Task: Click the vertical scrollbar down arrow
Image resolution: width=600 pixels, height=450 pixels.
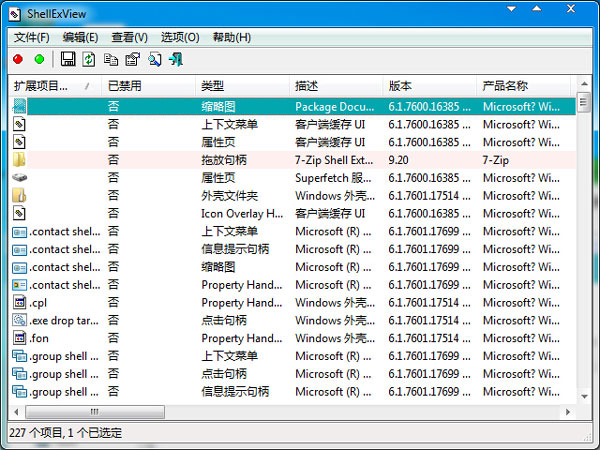Action: [583, 396]
